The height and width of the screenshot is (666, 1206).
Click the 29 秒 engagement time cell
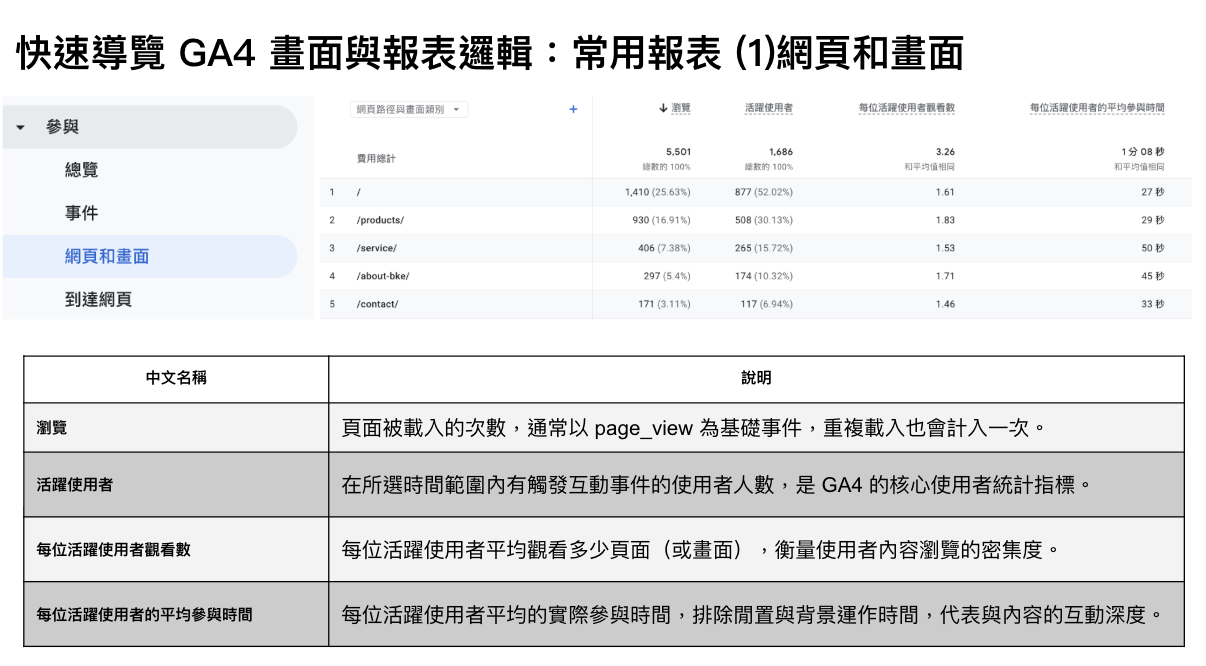coord(1152,220)
